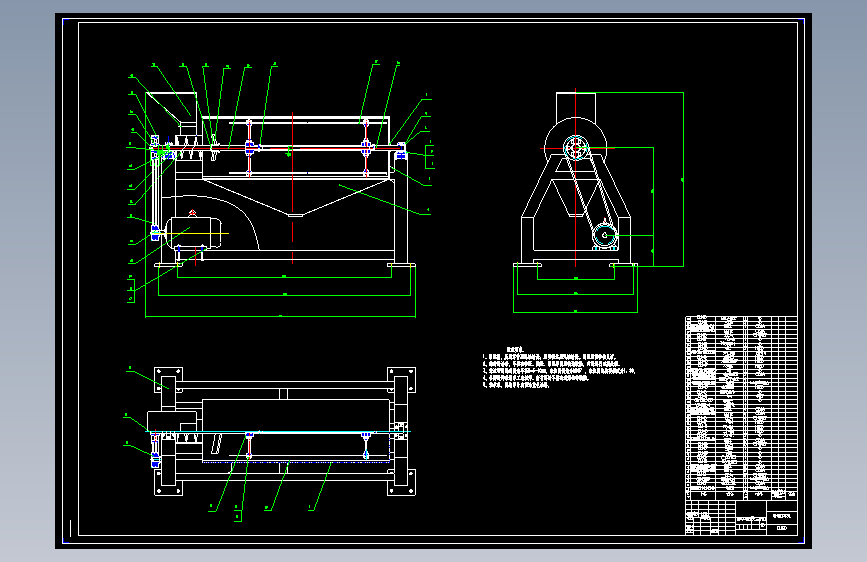Screen dimensions: 867x562
Task: Click the drum housing in the top plan view
Action: (x=296, y=430)
